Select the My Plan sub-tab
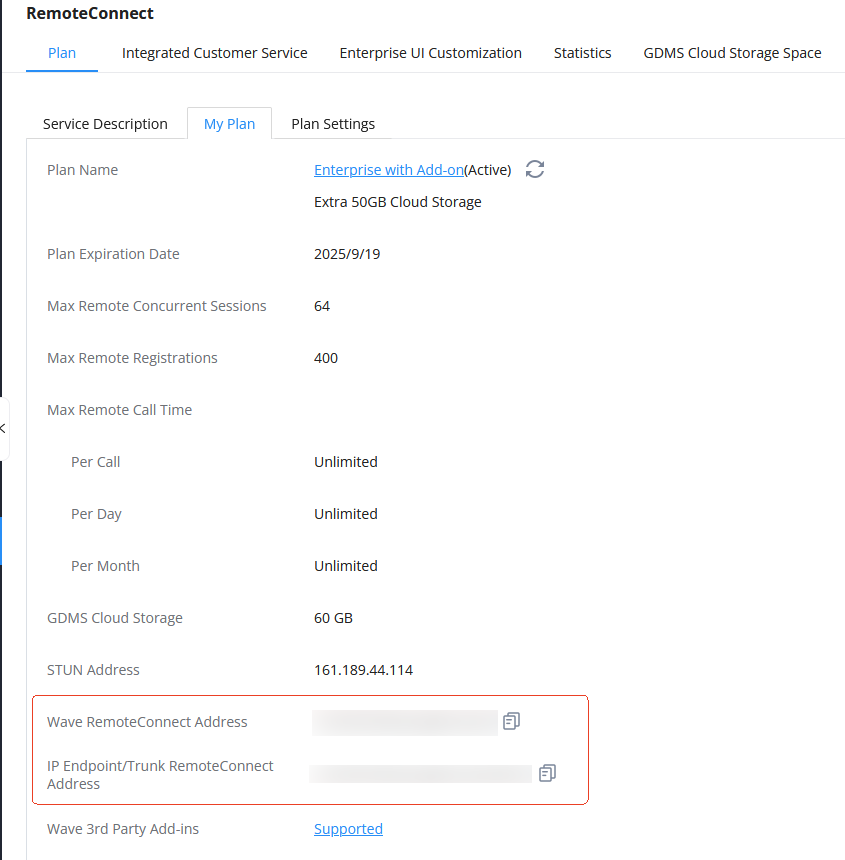 click(x=229, y=124)
